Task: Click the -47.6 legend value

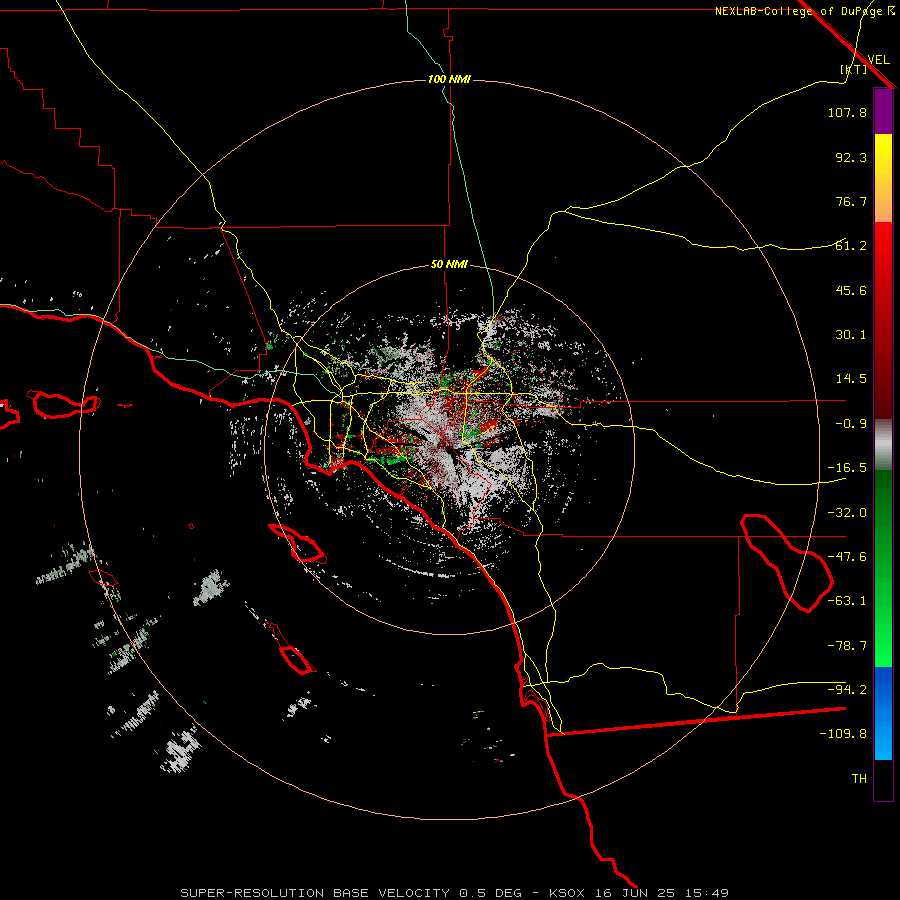Action: coord(847,557)
